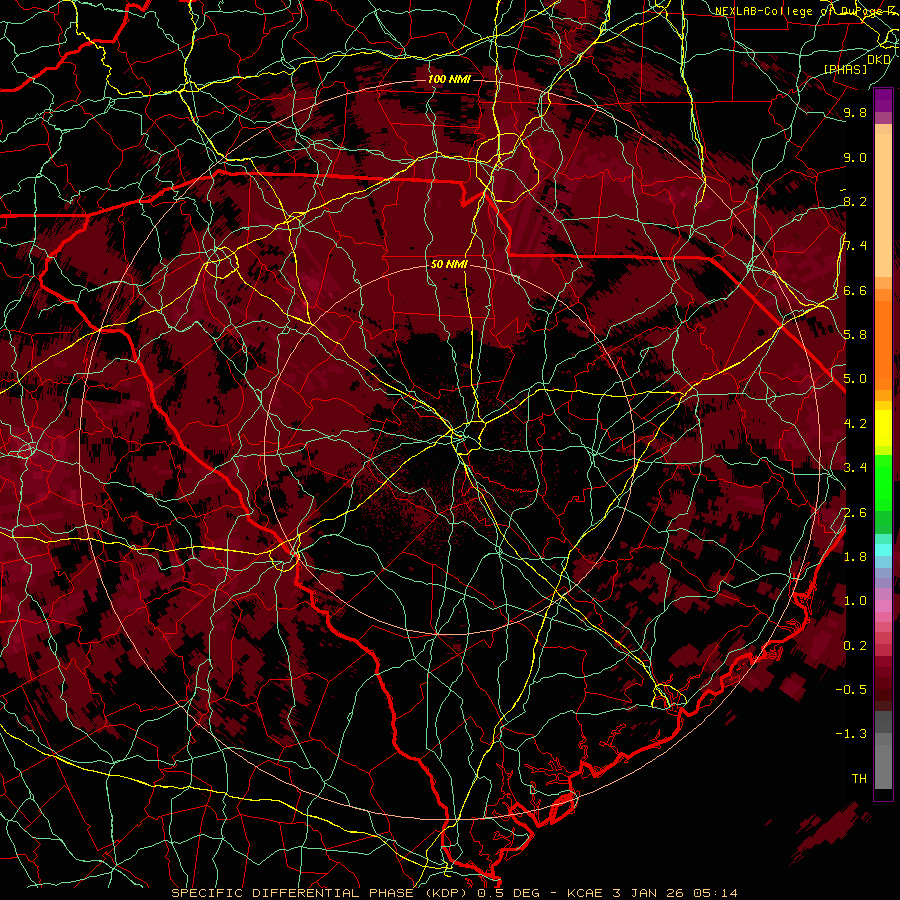Pick the pink segment of the color bar
Image resolution: width=900 pixels, height=900 pixels.
883,607
